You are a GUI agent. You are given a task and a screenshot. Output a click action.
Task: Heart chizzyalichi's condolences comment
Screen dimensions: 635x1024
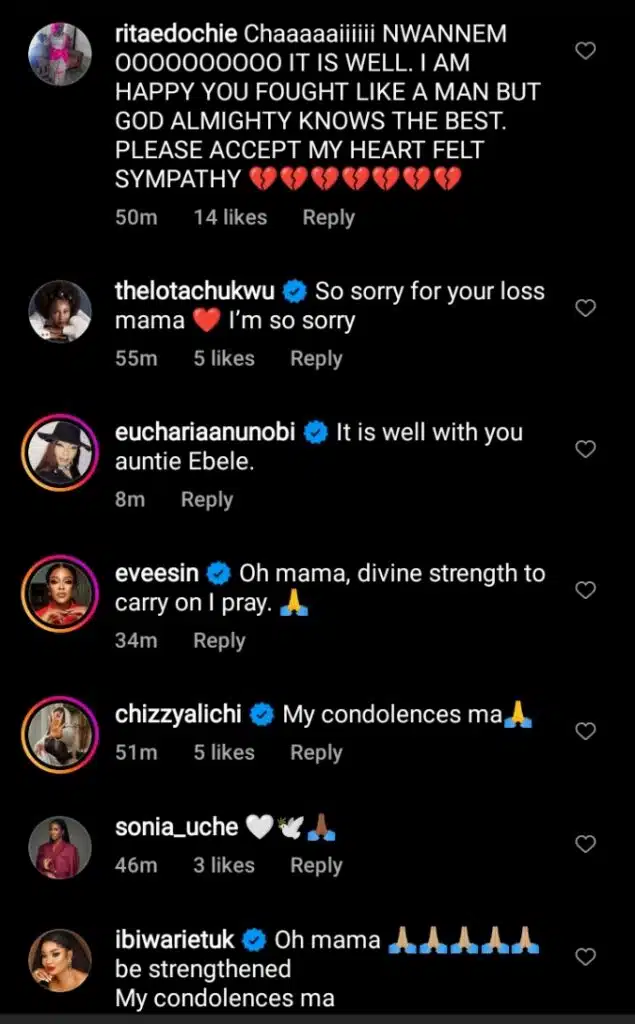click(x=586, y=731)
